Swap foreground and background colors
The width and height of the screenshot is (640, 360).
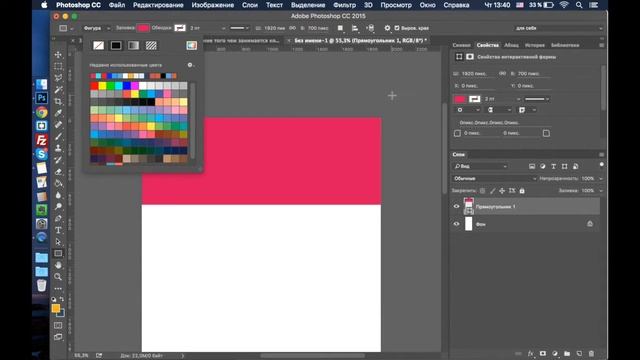(62, 299)
